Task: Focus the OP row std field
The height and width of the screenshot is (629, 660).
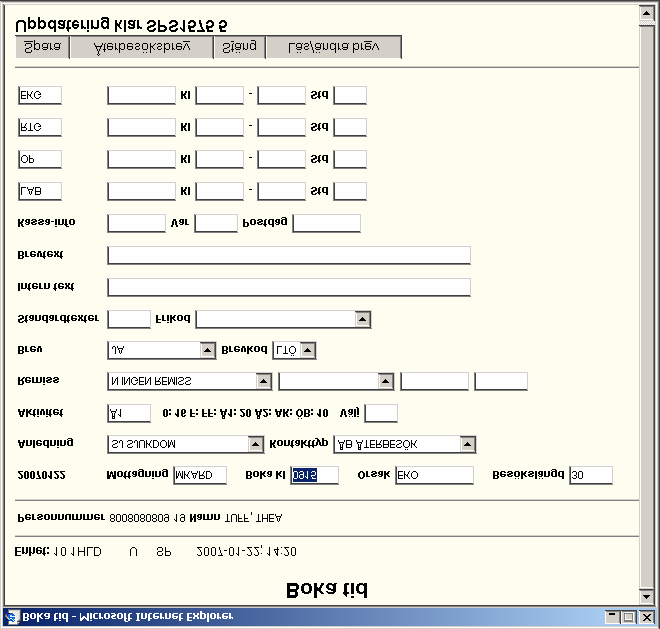Action: [x=350, y=159]
